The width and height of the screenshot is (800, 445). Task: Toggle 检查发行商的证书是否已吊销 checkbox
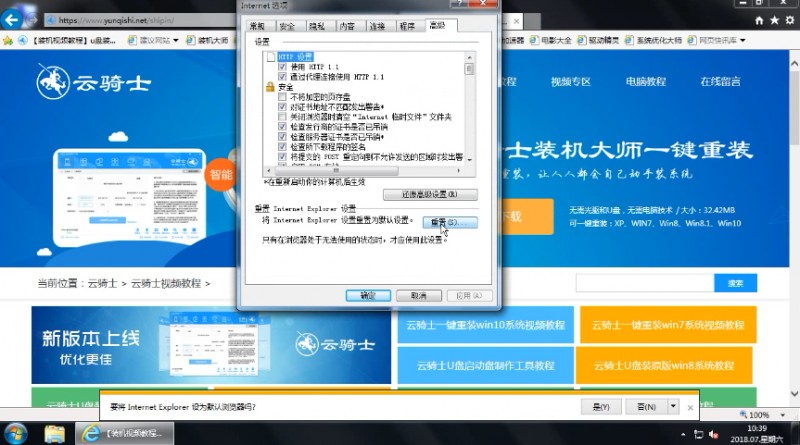coord(282,127)
